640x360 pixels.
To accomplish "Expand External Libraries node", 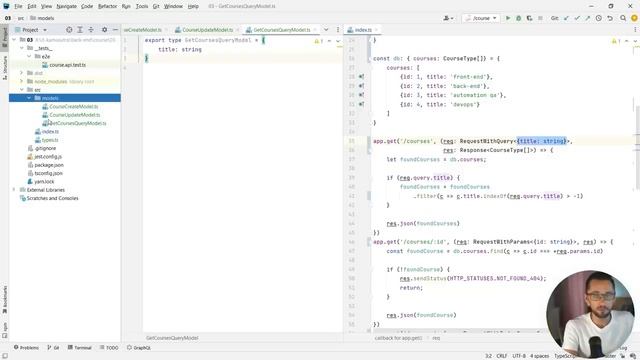I will pos(14,190).
